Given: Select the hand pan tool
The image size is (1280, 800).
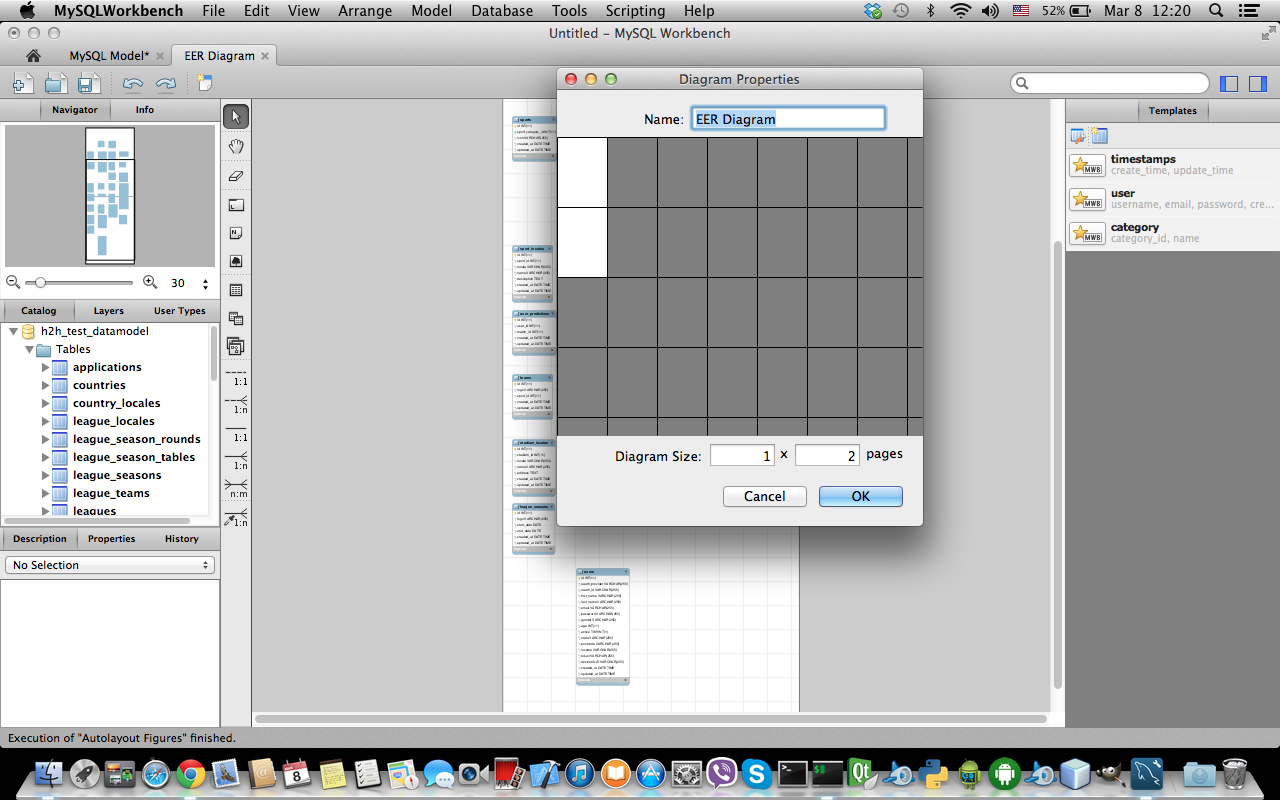Looking at the screenshot, I should 236,146.
